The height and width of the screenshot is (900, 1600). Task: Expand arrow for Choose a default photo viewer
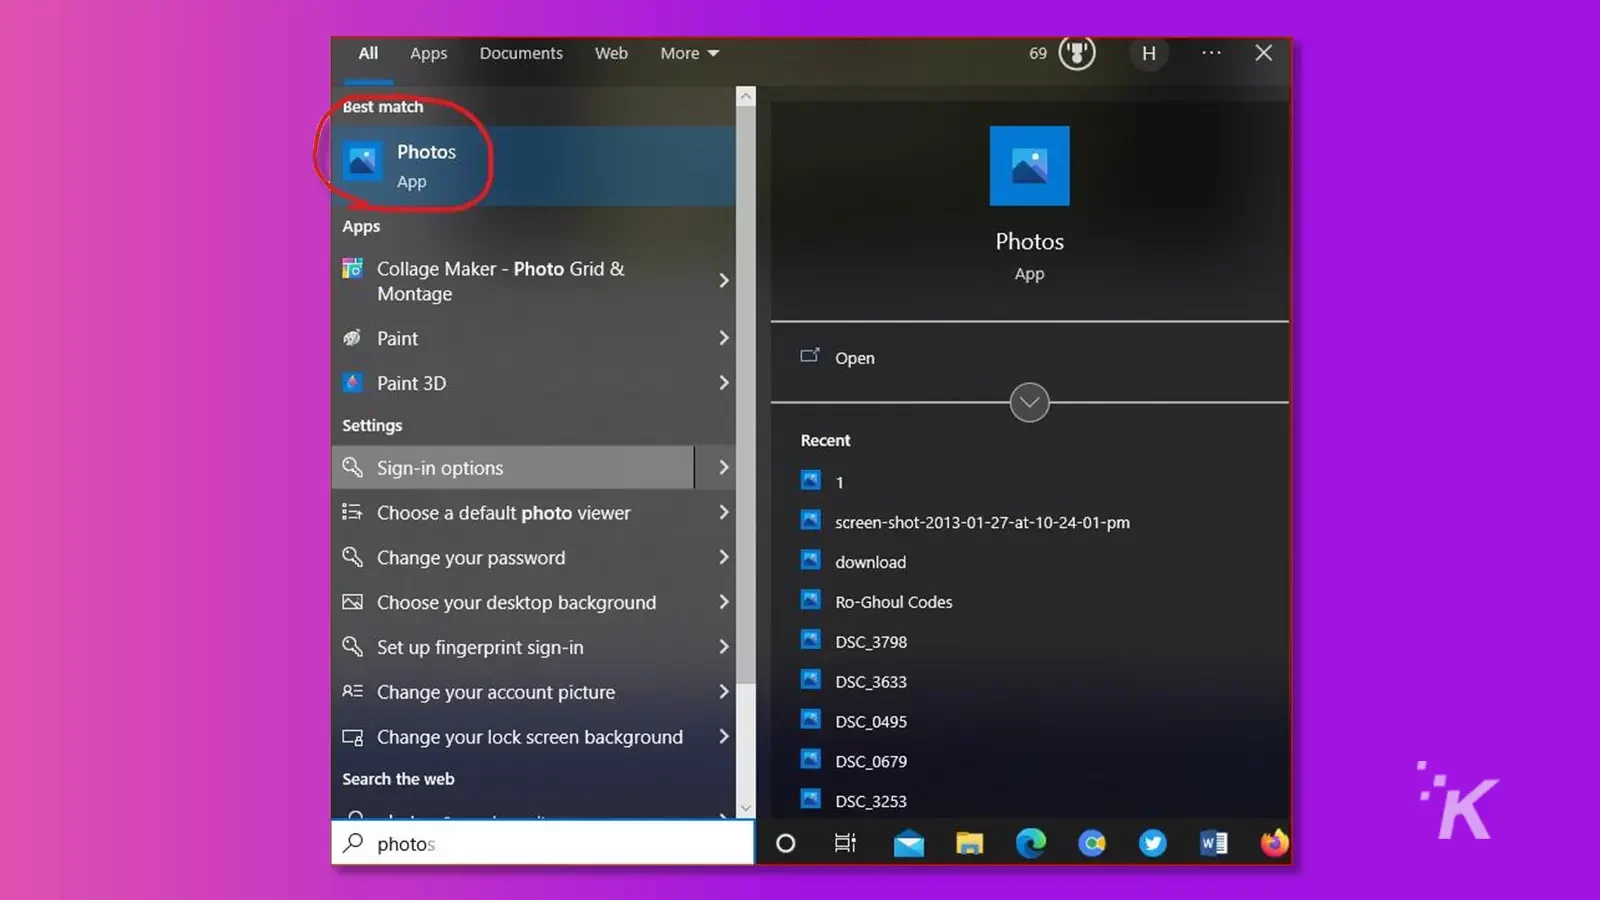pyautogui.click(x=724, y=512)
